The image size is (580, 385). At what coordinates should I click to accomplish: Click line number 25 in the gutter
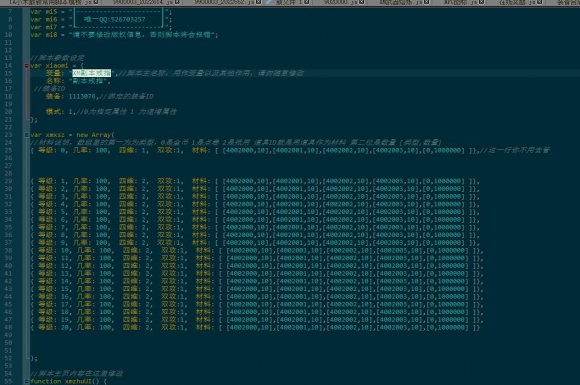click(8, 150)
